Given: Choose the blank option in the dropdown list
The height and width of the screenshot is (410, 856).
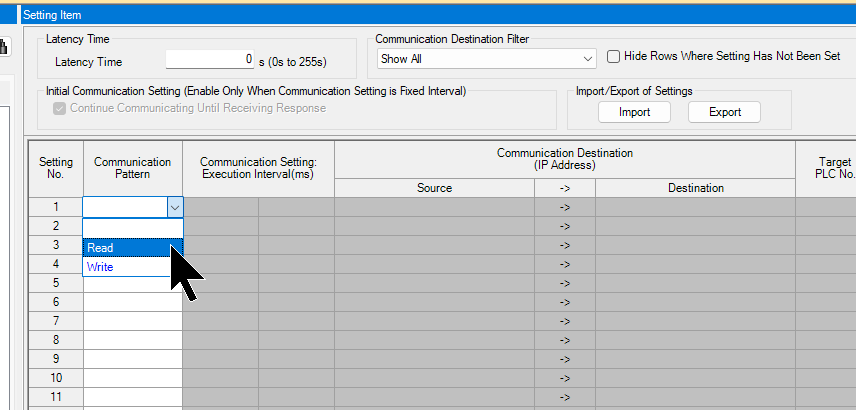Looking at the screenshot, I should point(133,228).
